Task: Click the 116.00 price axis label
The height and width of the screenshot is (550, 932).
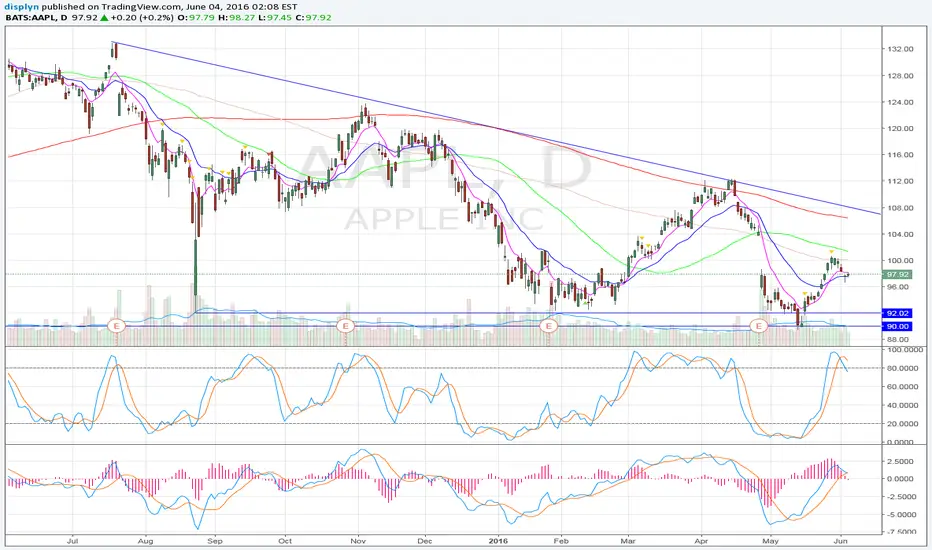Action: [x=900, y=155]
